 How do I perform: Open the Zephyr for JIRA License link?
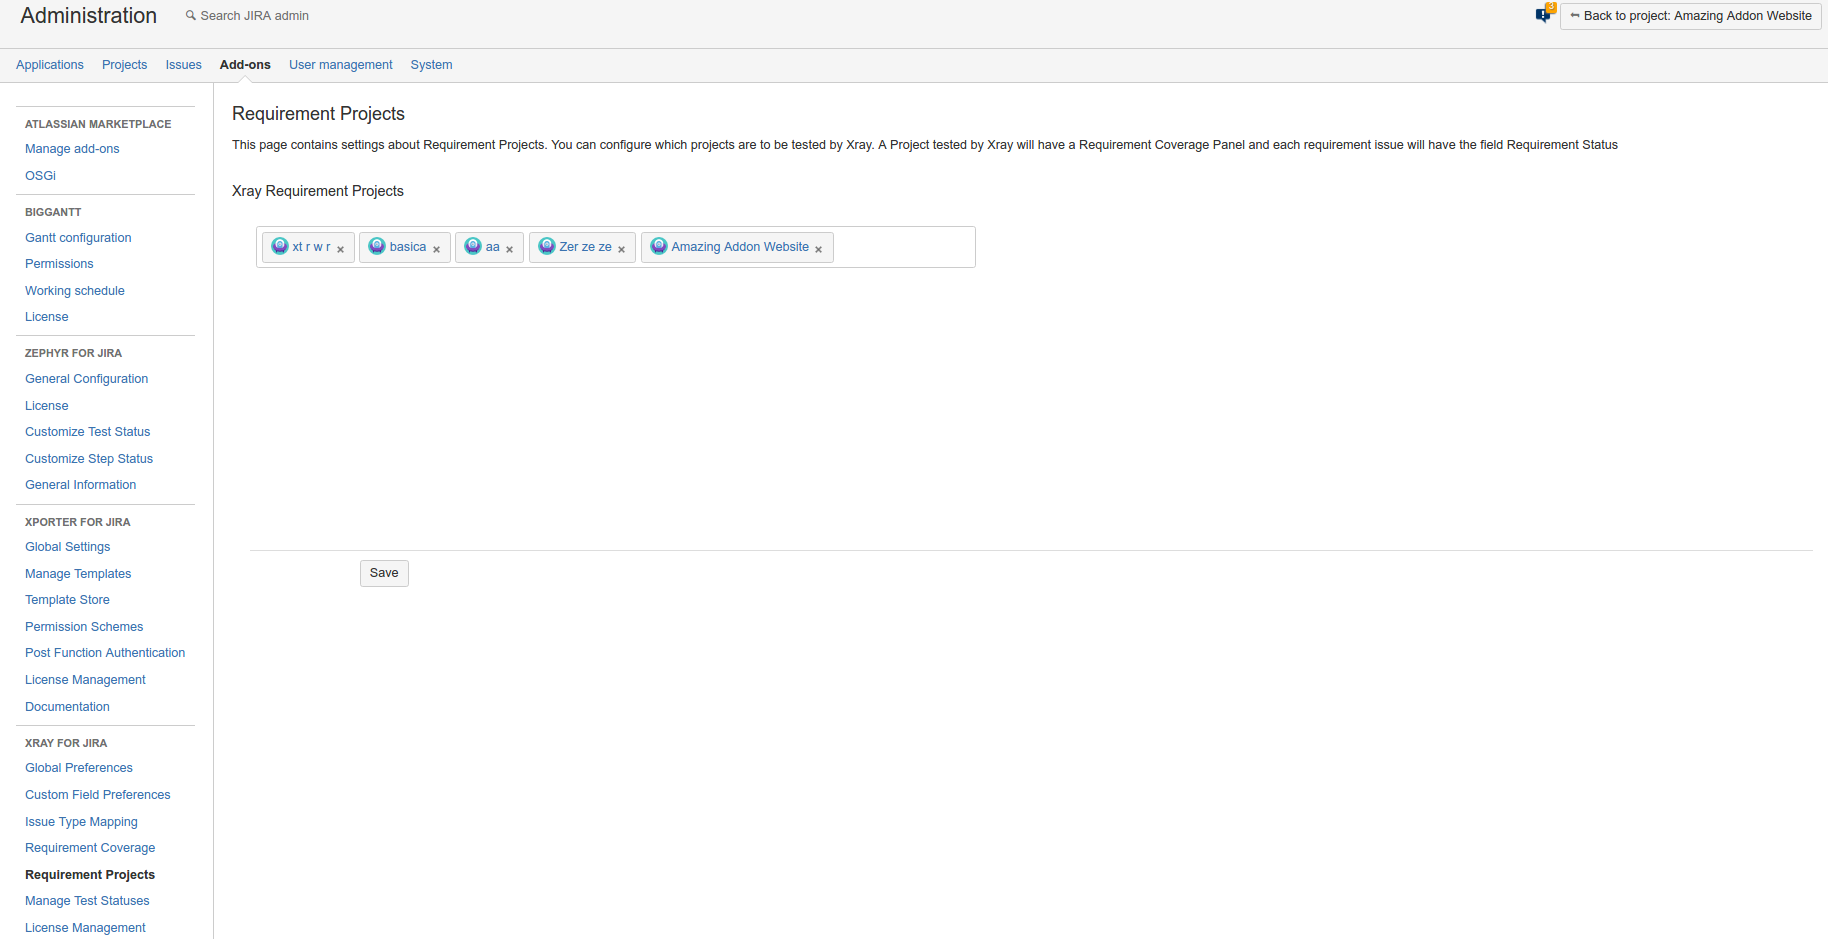[47, 406]
